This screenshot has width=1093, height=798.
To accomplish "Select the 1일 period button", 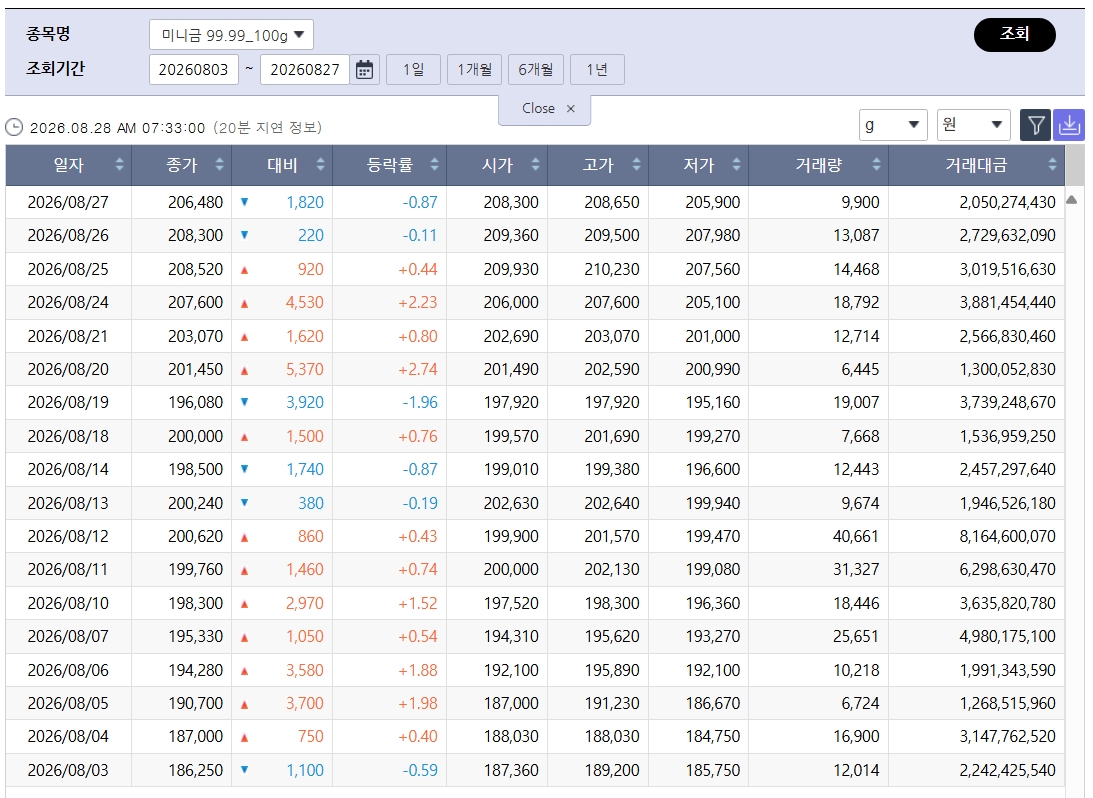I will click(x=413, y=70).
